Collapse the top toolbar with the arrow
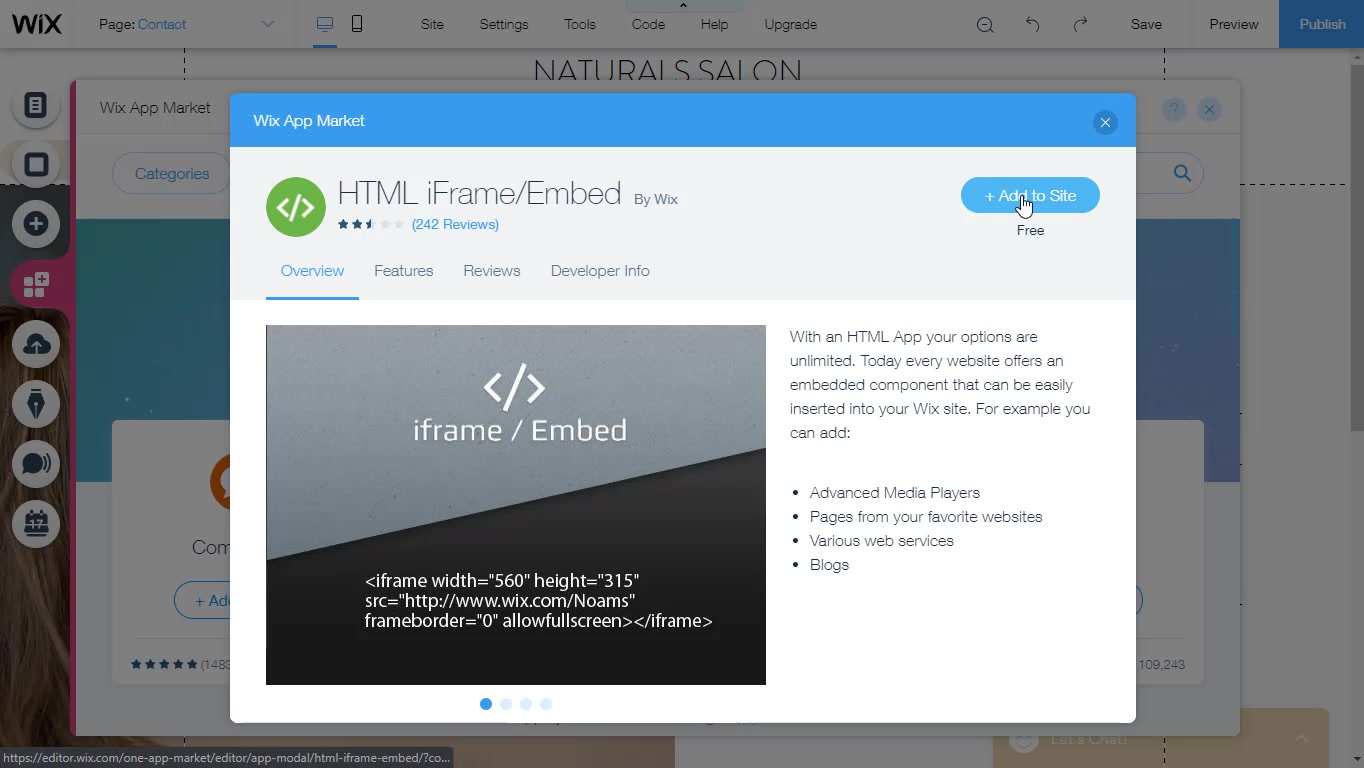Viewport: 1364px width, 768px height. pos(683,6)
